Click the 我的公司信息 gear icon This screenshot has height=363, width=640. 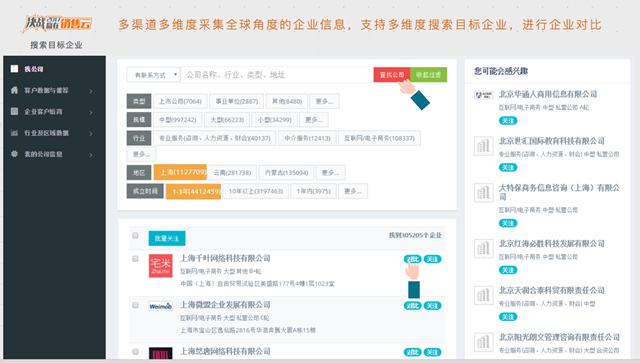pyautogui.click(x=14, y=154)
